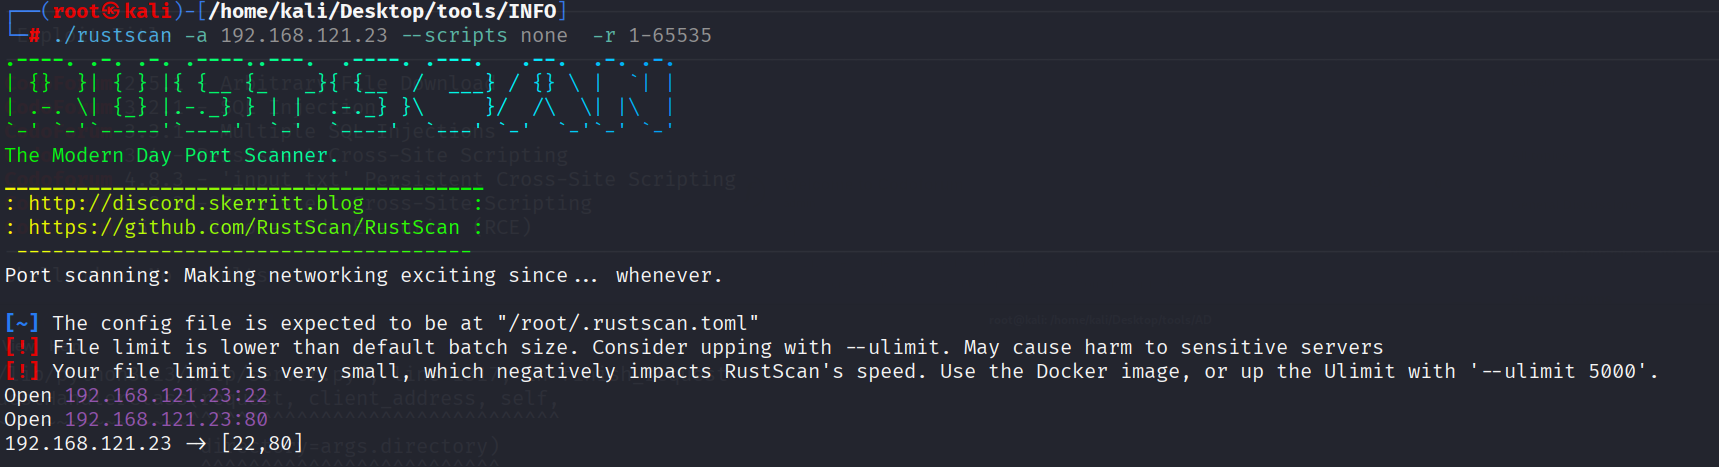This screenshot has height=467, width=1719.
Task: Click the blue [~] info marker
Action: [22, 323]
